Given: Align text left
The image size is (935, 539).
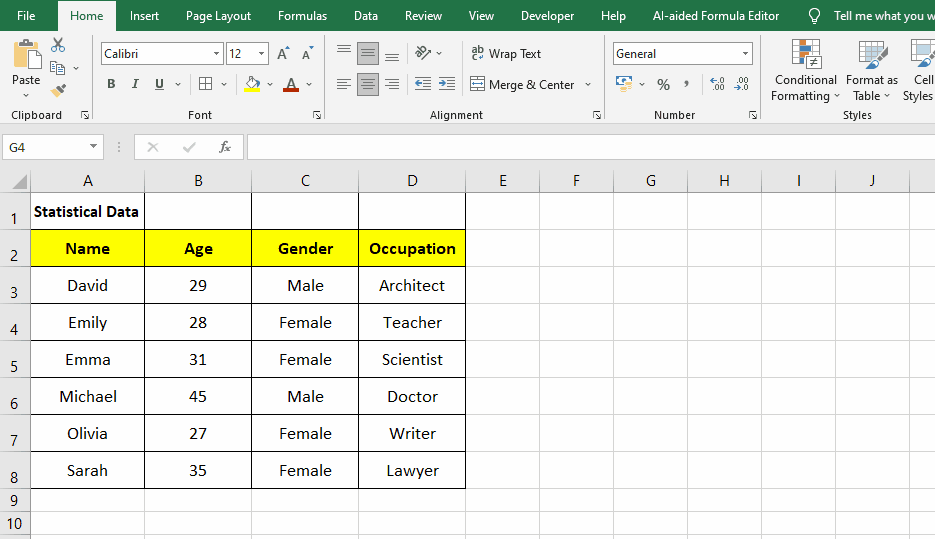Looking at the screenshot, I should click(343, 84).
